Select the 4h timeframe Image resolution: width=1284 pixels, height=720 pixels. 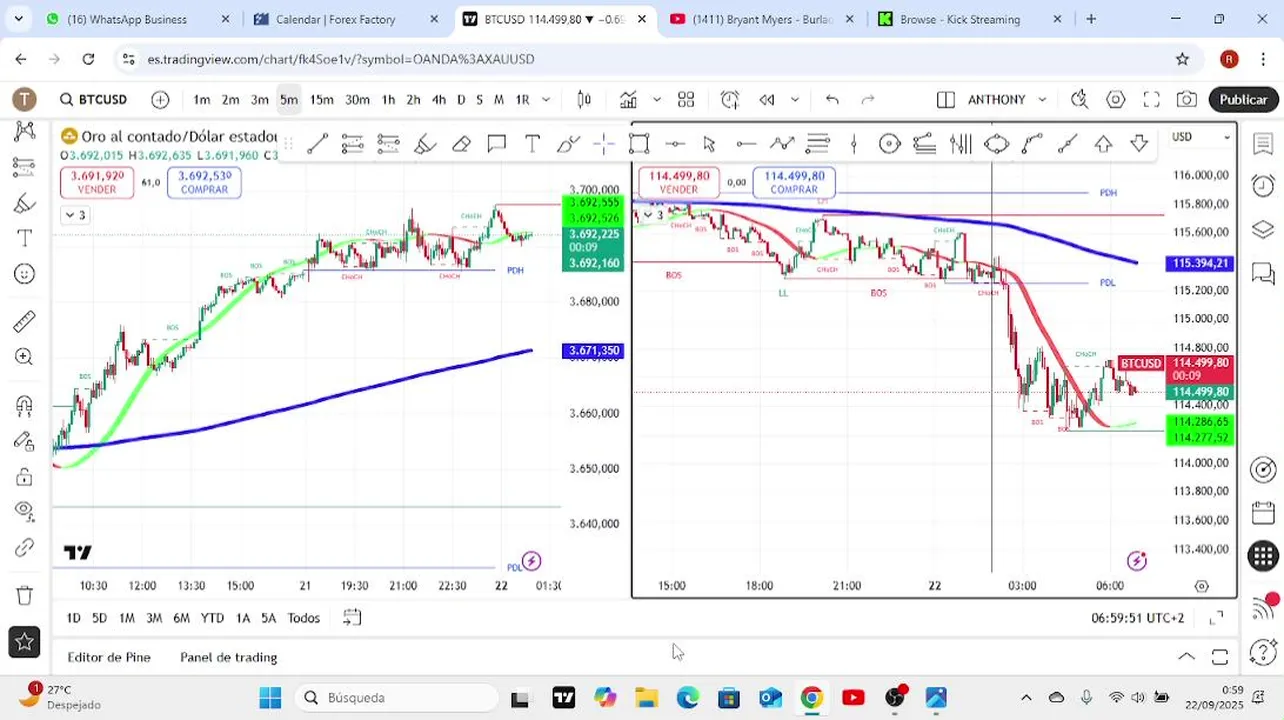coord(439,99)
